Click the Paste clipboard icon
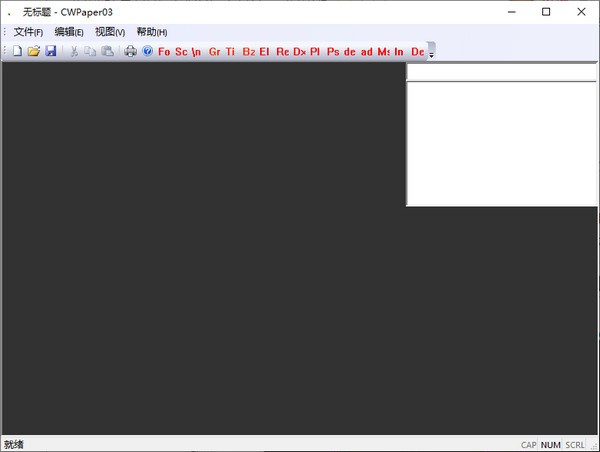The image size is (600, 452). pyautogui.click(x=107, y=51)
